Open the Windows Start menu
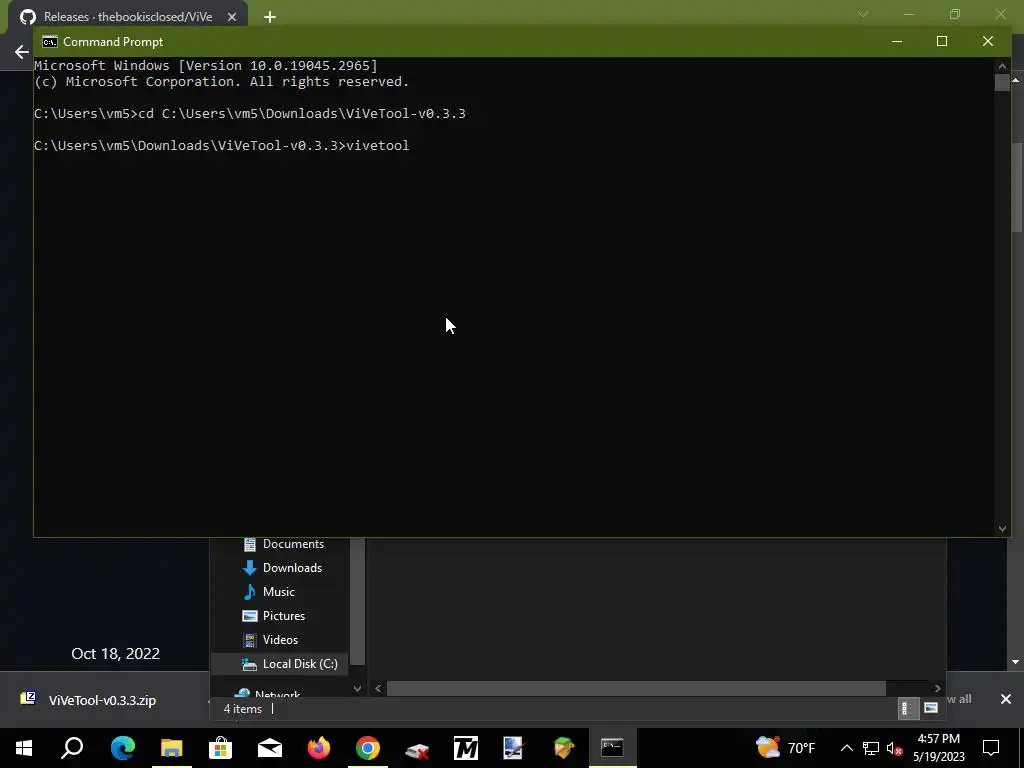Screen dimensions: 1024x768 24,748
